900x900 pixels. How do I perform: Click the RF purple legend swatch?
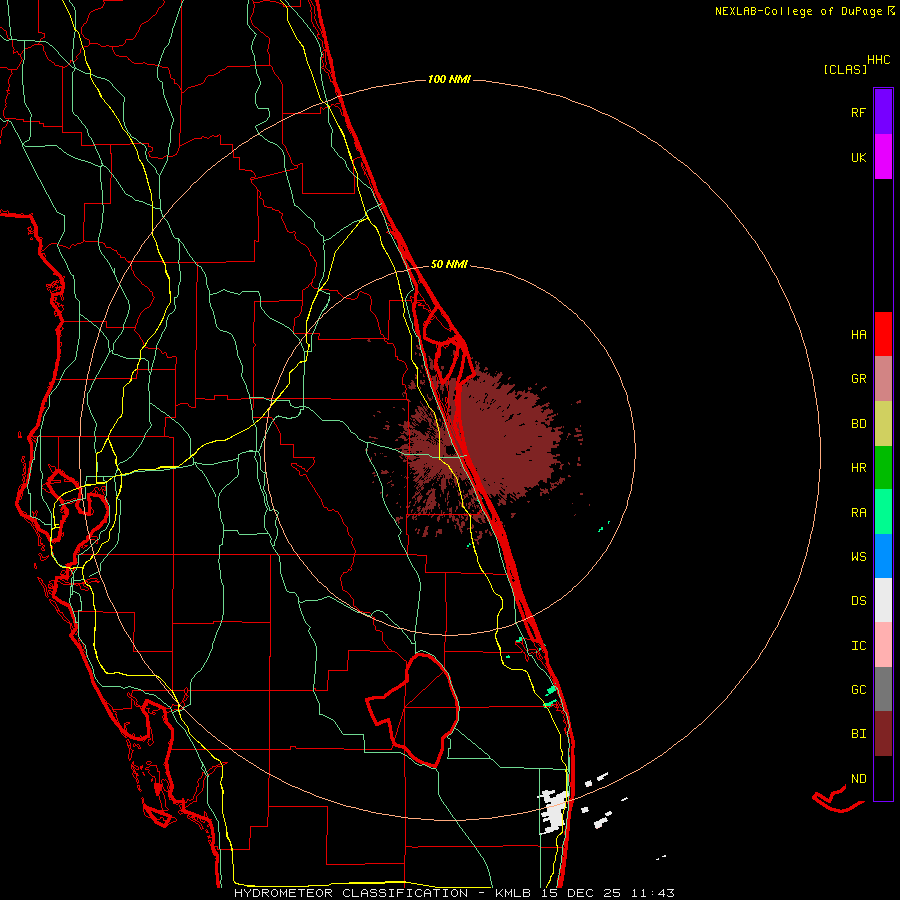tap(883, 112)
